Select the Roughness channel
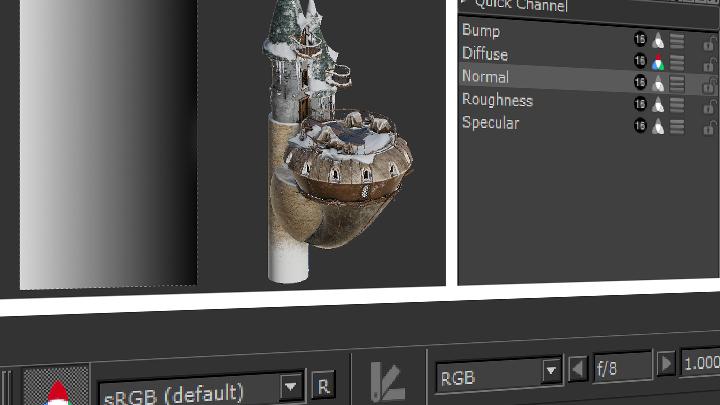This screenshot has height=405, width=720. click(497, 100)
